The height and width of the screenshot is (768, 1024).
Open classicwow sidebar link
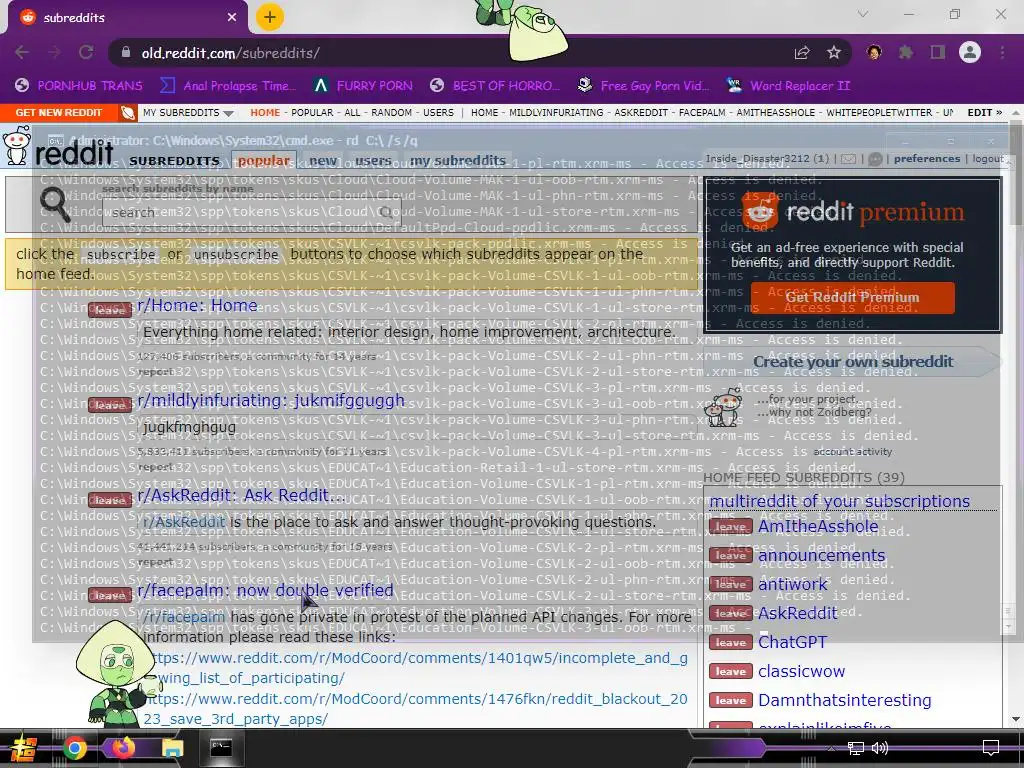pos(801,671)
